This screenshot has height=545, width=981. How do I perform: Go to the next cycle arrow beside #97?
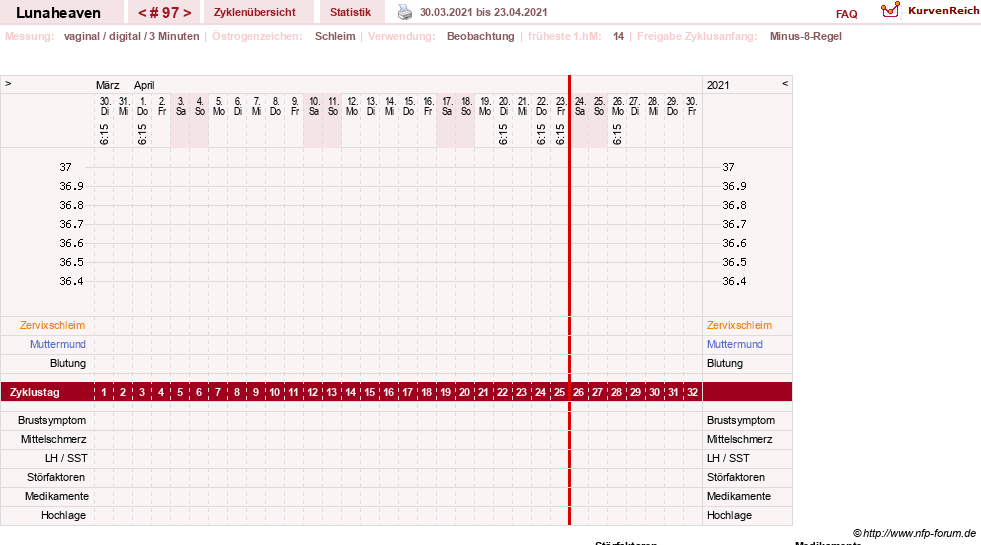(x=187, y=13)
